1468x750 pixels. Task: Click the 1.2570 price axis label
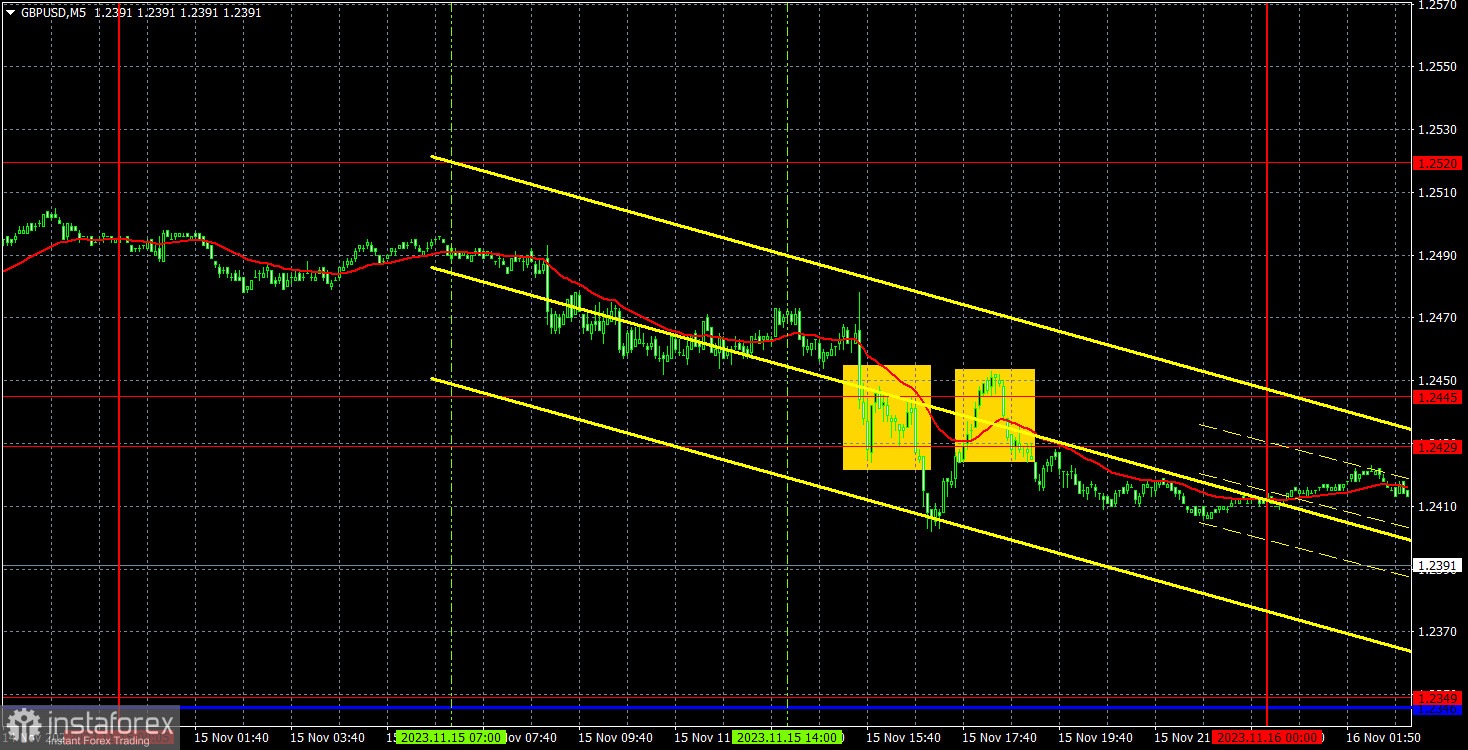1438,5
